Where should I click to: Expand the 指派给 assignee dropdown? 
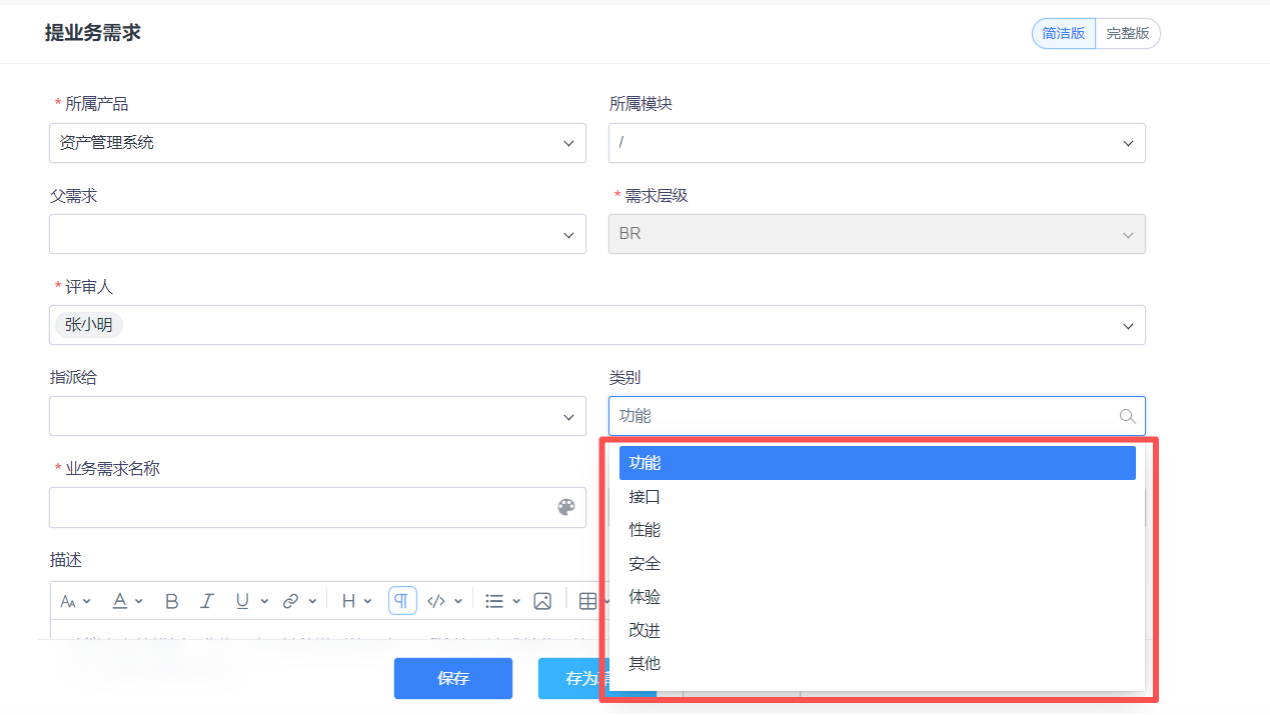coord(317,416)
